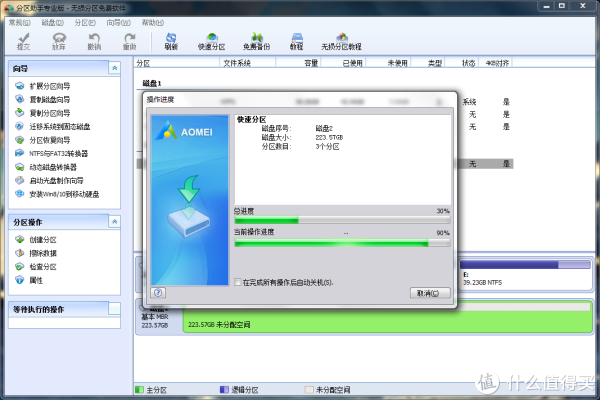The height and width of the screenshot is (400, 600).
Task: Click the 未分配空间 legend swatch
Action: 308,390
